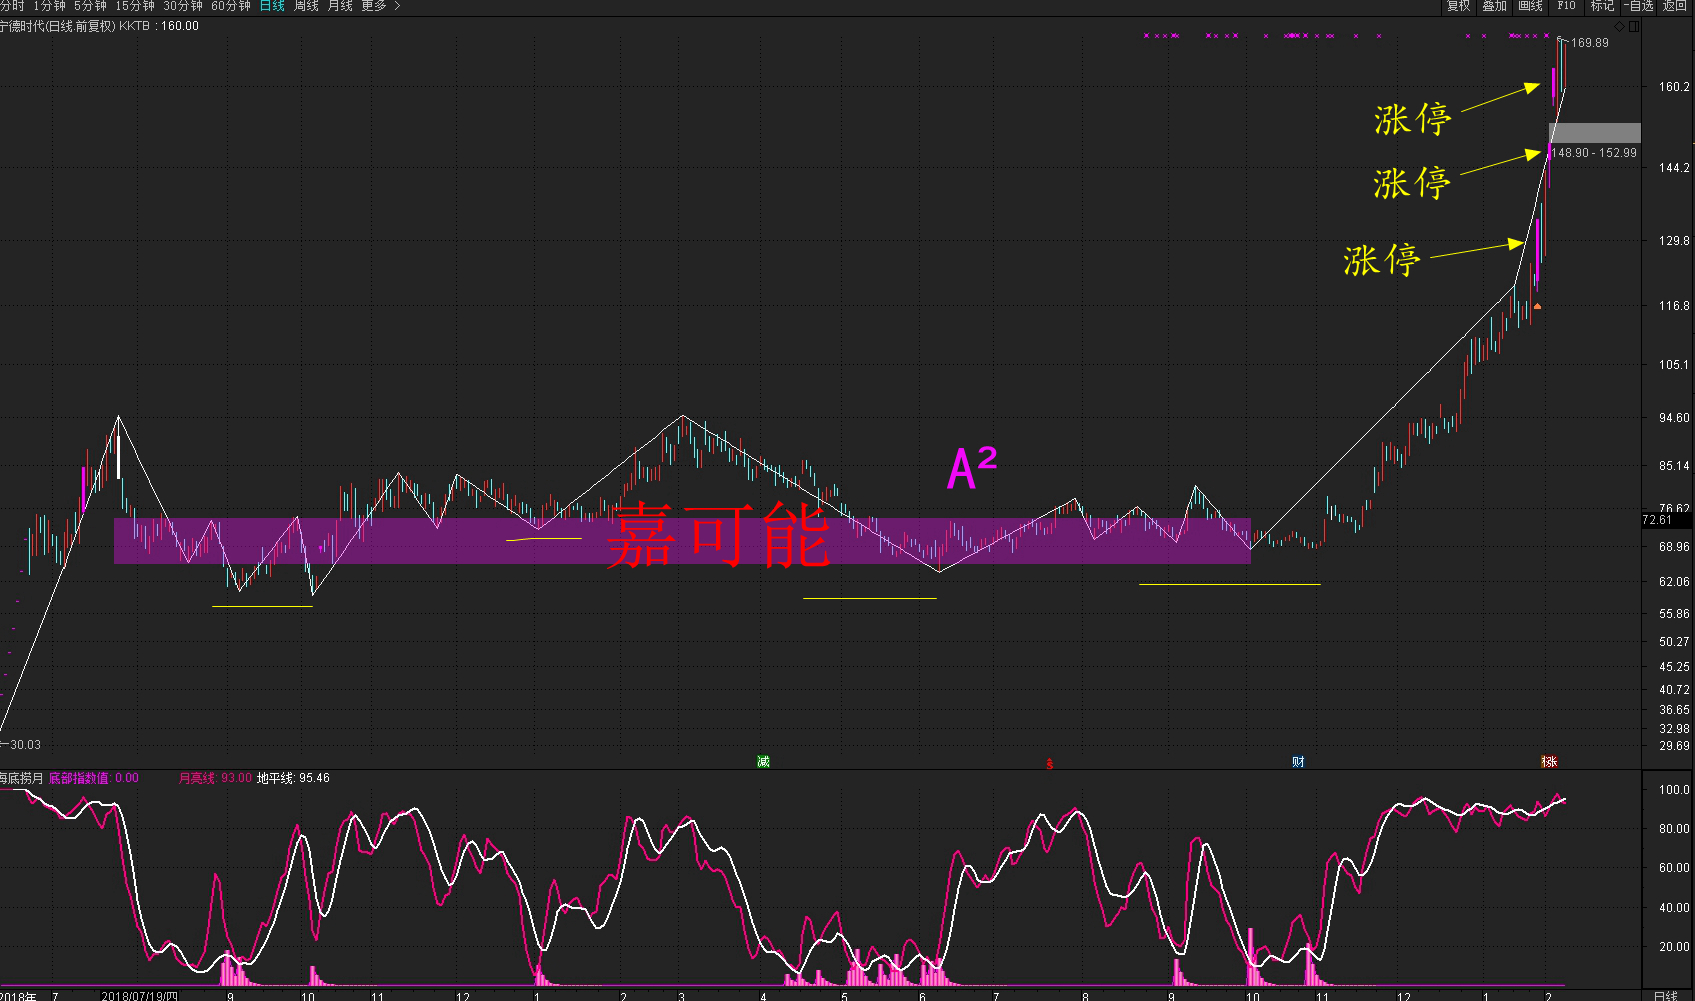Switch to the 5分钟 period tab
Viewport: 1695px width, 1001px height.
click(90, 6)
